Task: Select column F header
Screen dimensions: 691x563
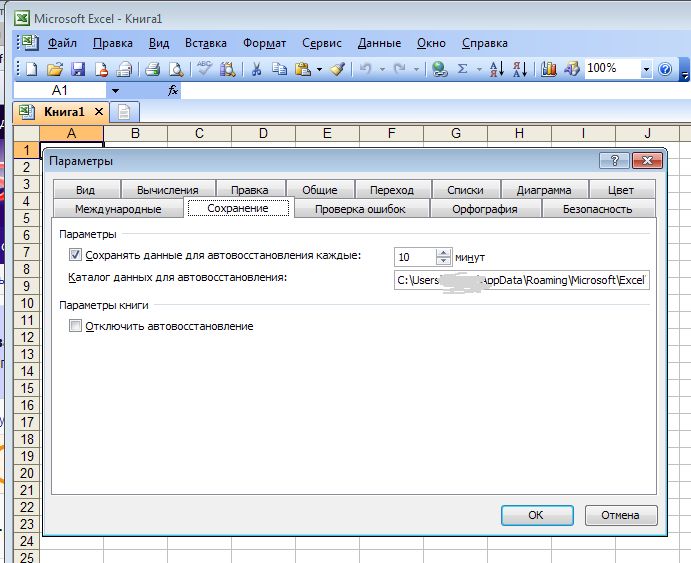Action: coord(391,133)
